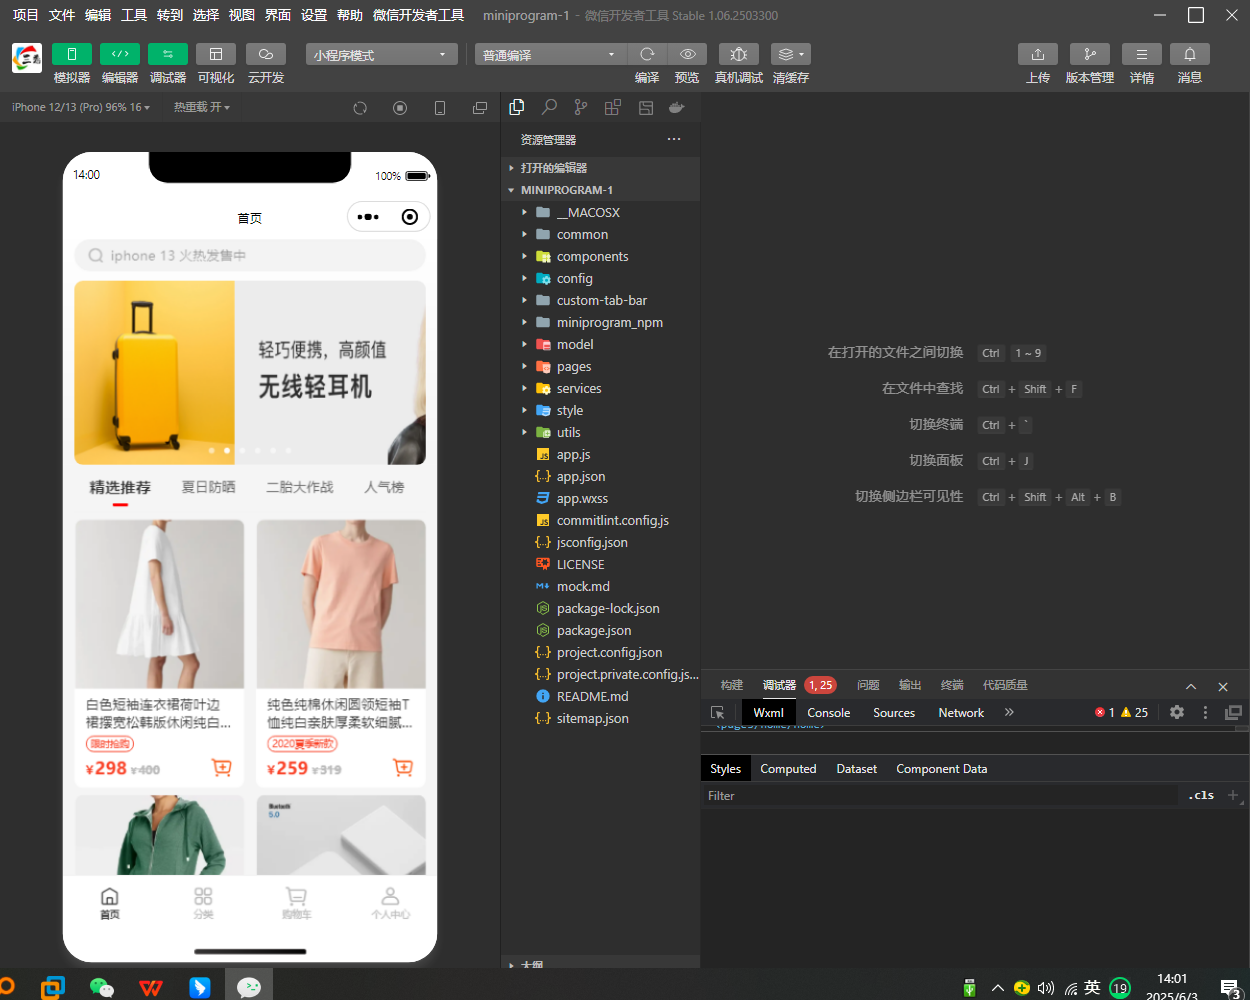Open the sitemap.json file
Screen dimensions: 1250x1000
click(x=600, y=718)
